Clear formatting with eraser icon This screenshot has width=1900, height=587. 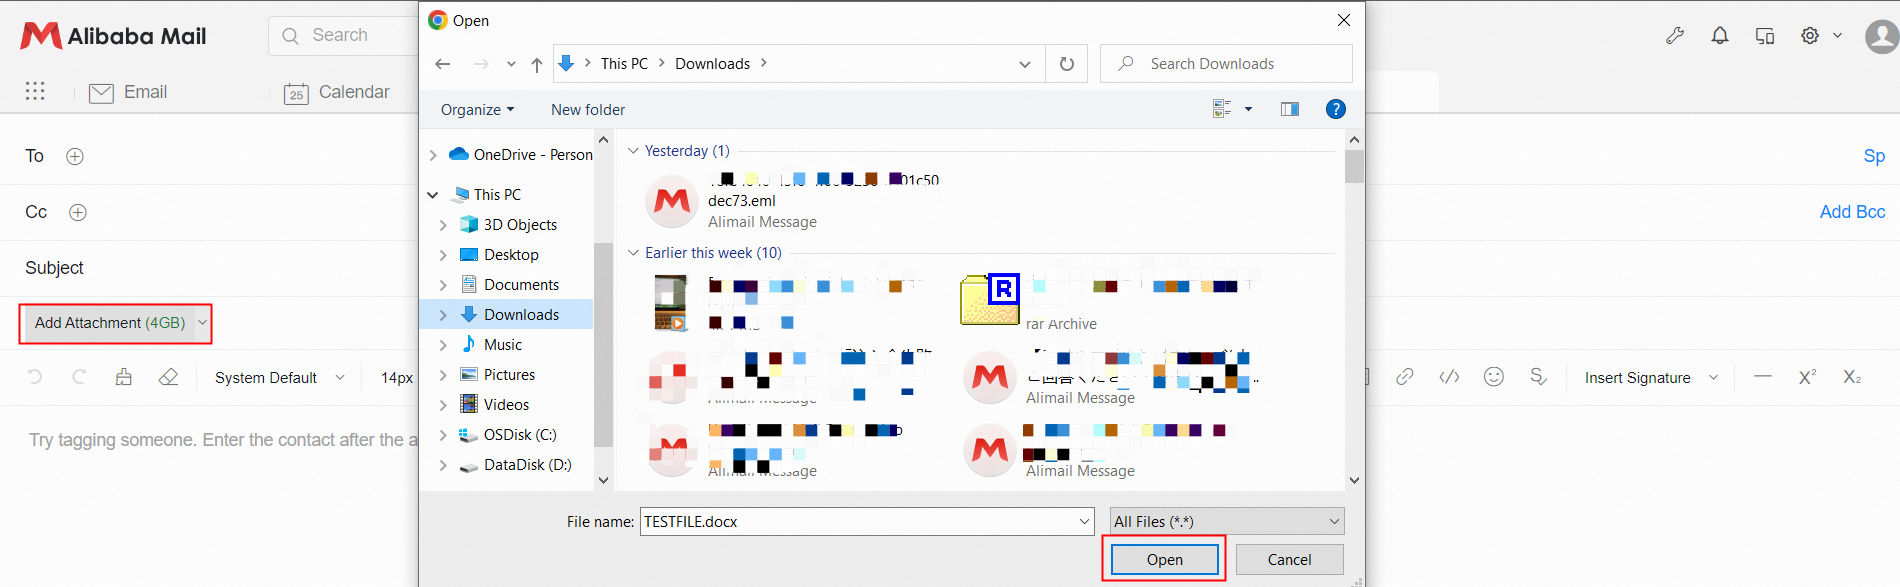pyautogui.click(x=168, y=377)
